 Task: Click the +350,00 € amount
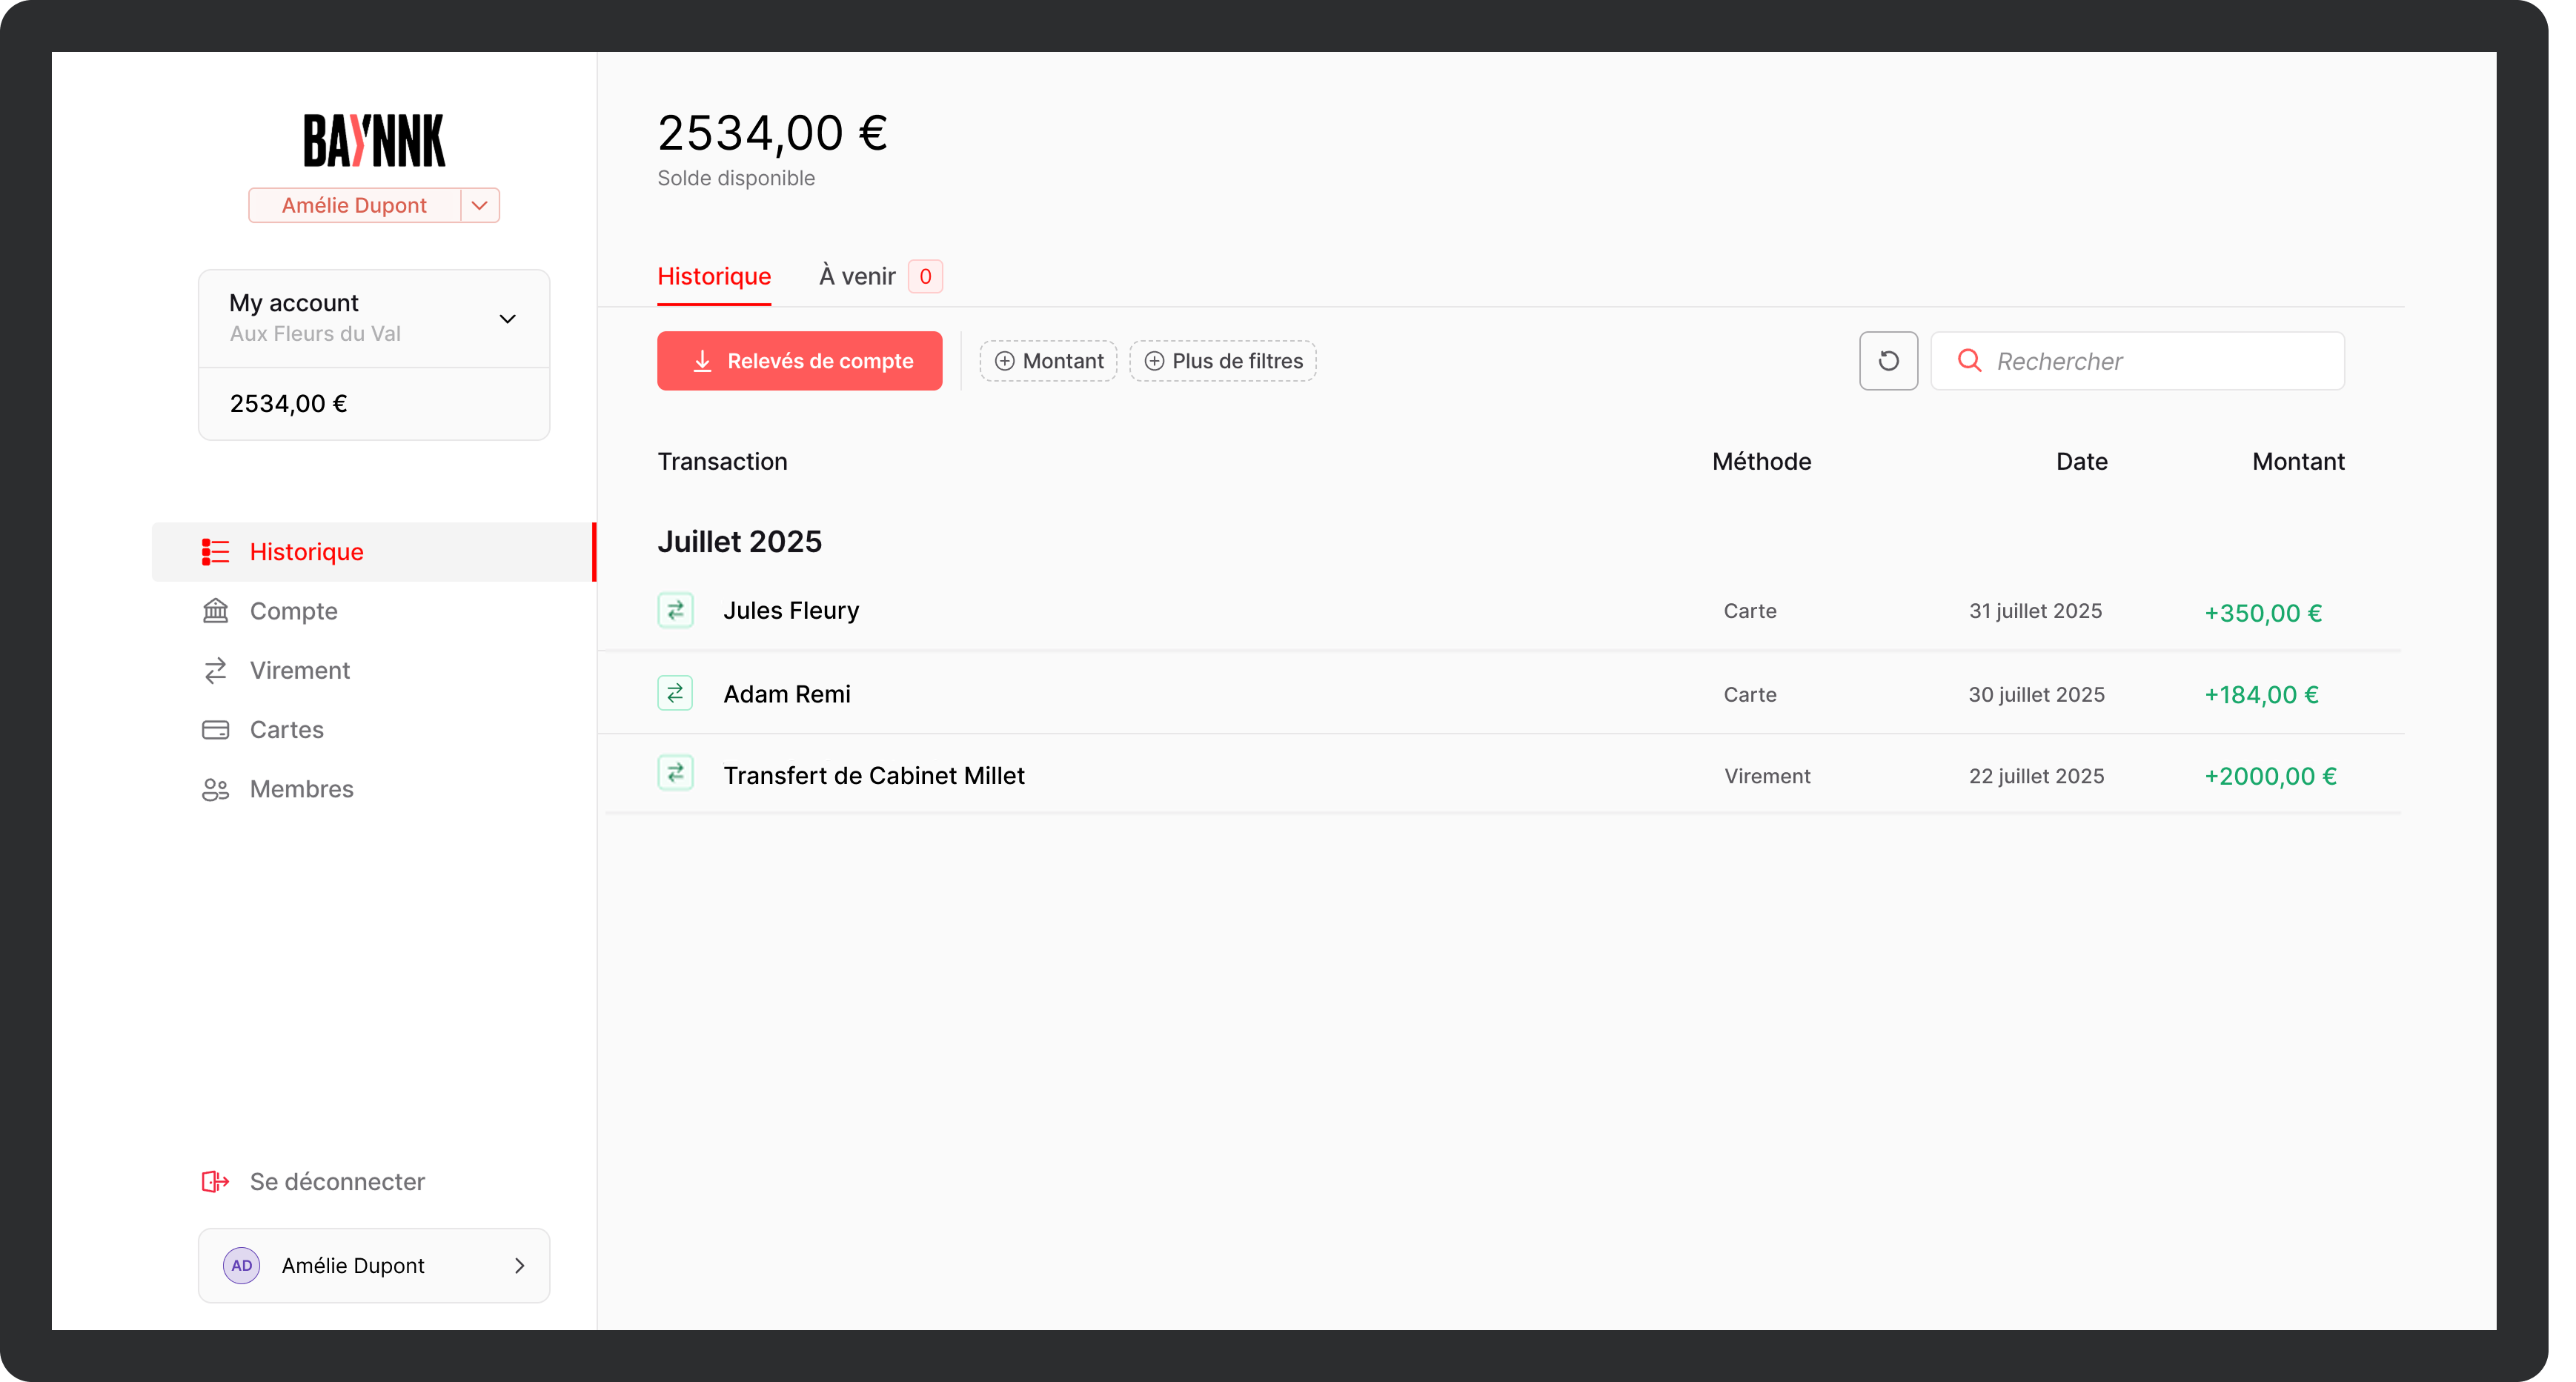(2263, 613)
